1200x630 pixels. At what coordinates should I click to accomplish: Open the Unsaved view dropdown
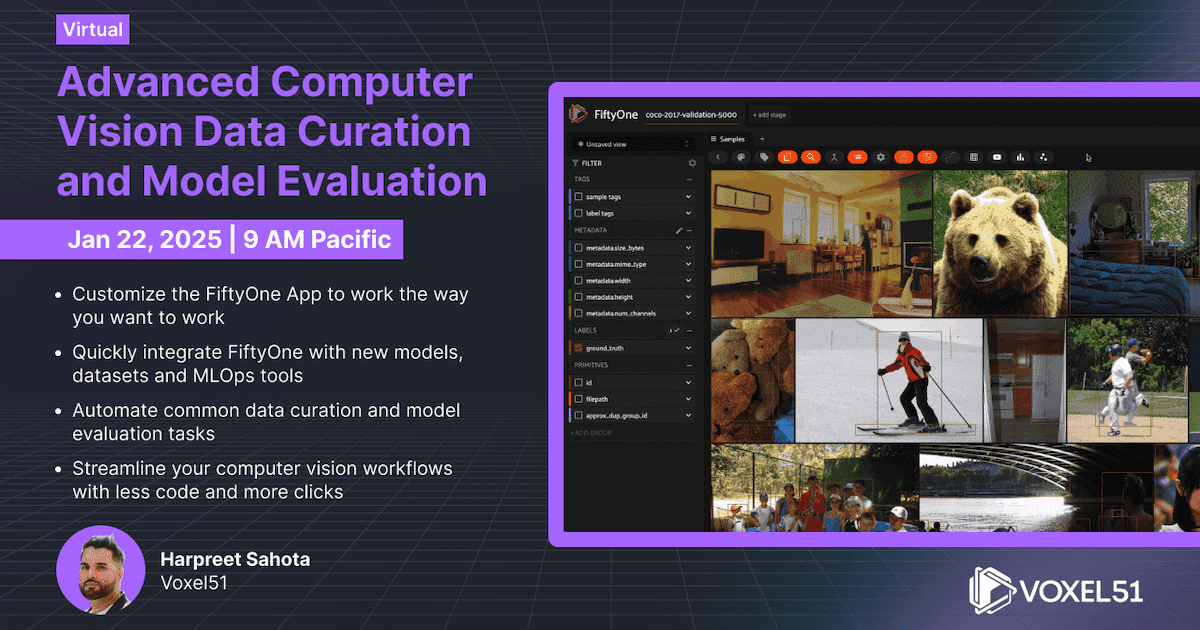[x=632, y=144]
